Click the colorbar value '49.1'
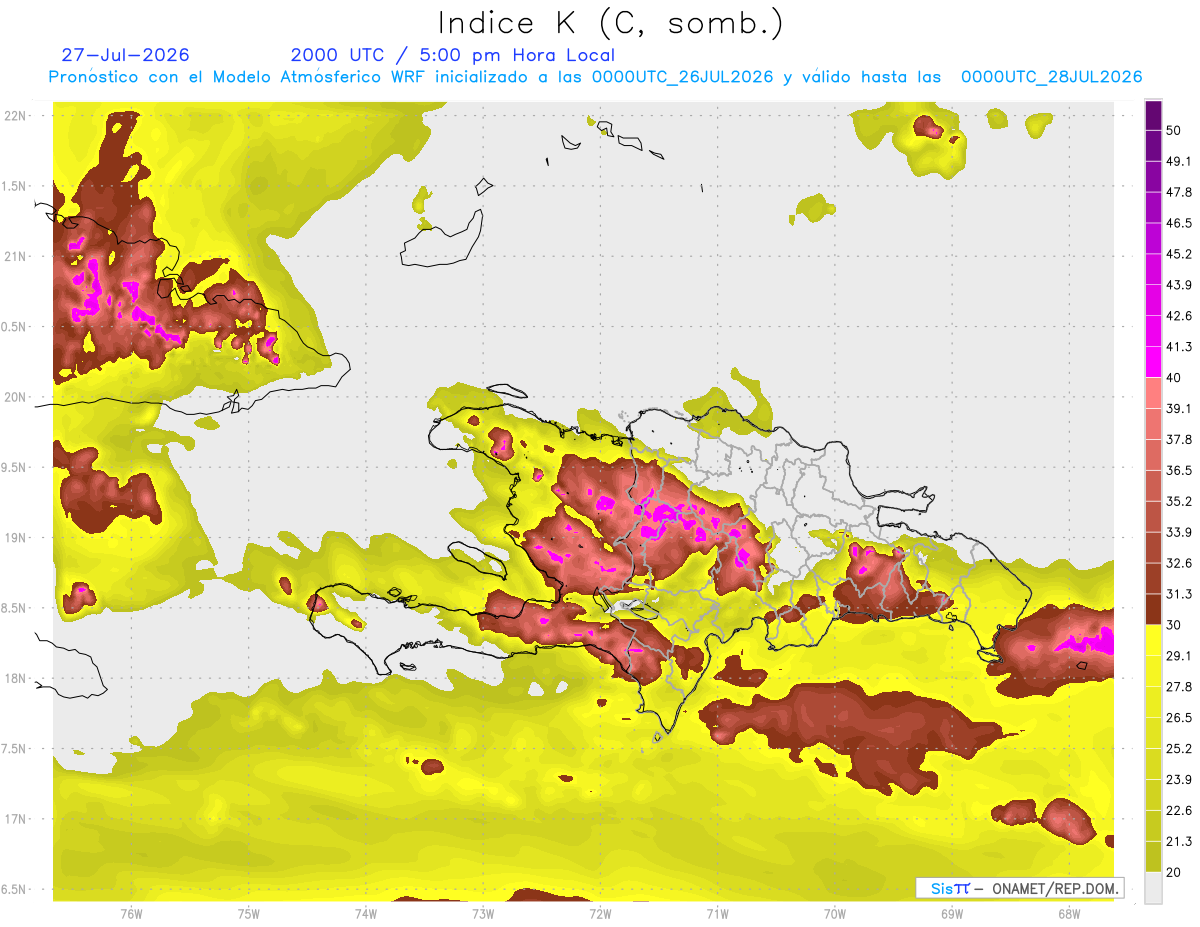 click(1178, 161)
